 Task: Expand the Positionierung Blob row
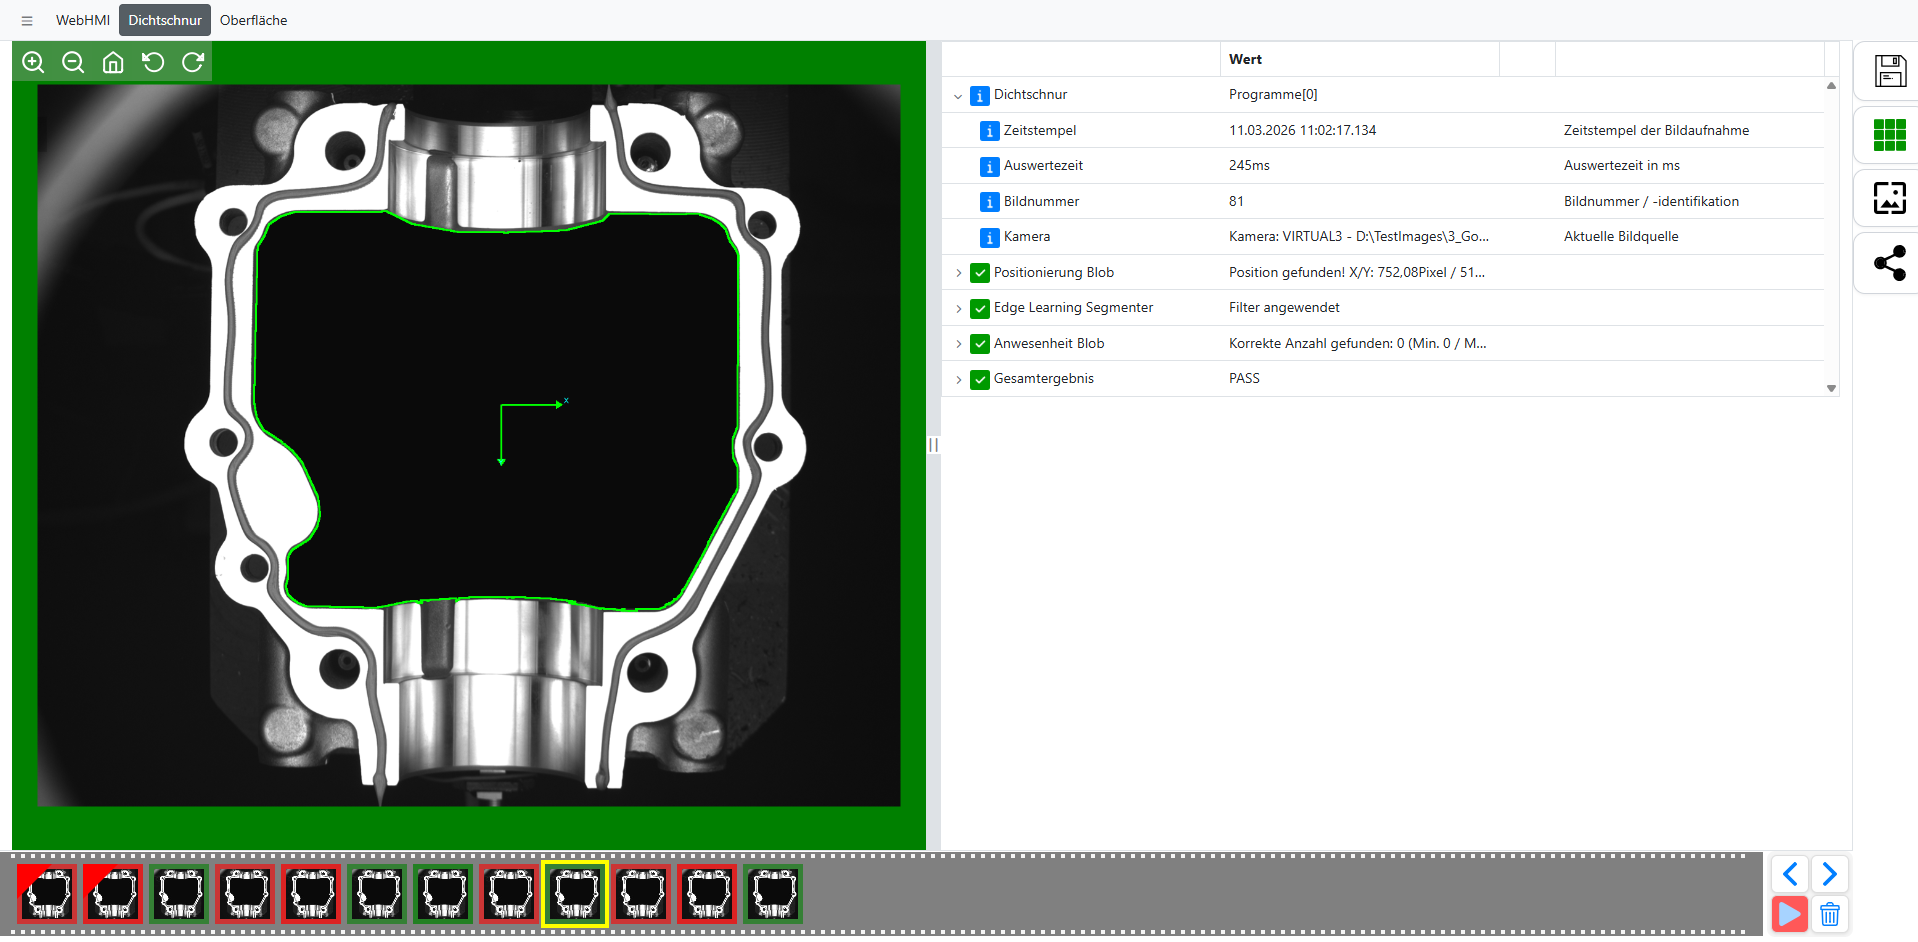[x=958, y=273]
